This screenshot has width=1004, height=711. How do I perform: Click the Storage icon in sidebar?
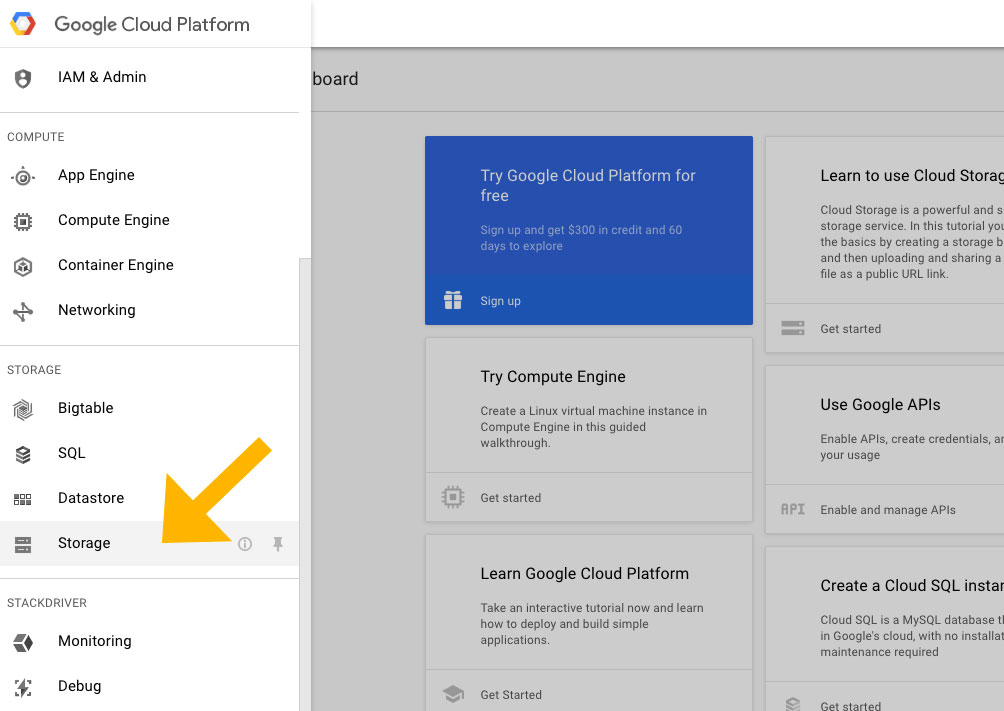(x=23, y=544)
